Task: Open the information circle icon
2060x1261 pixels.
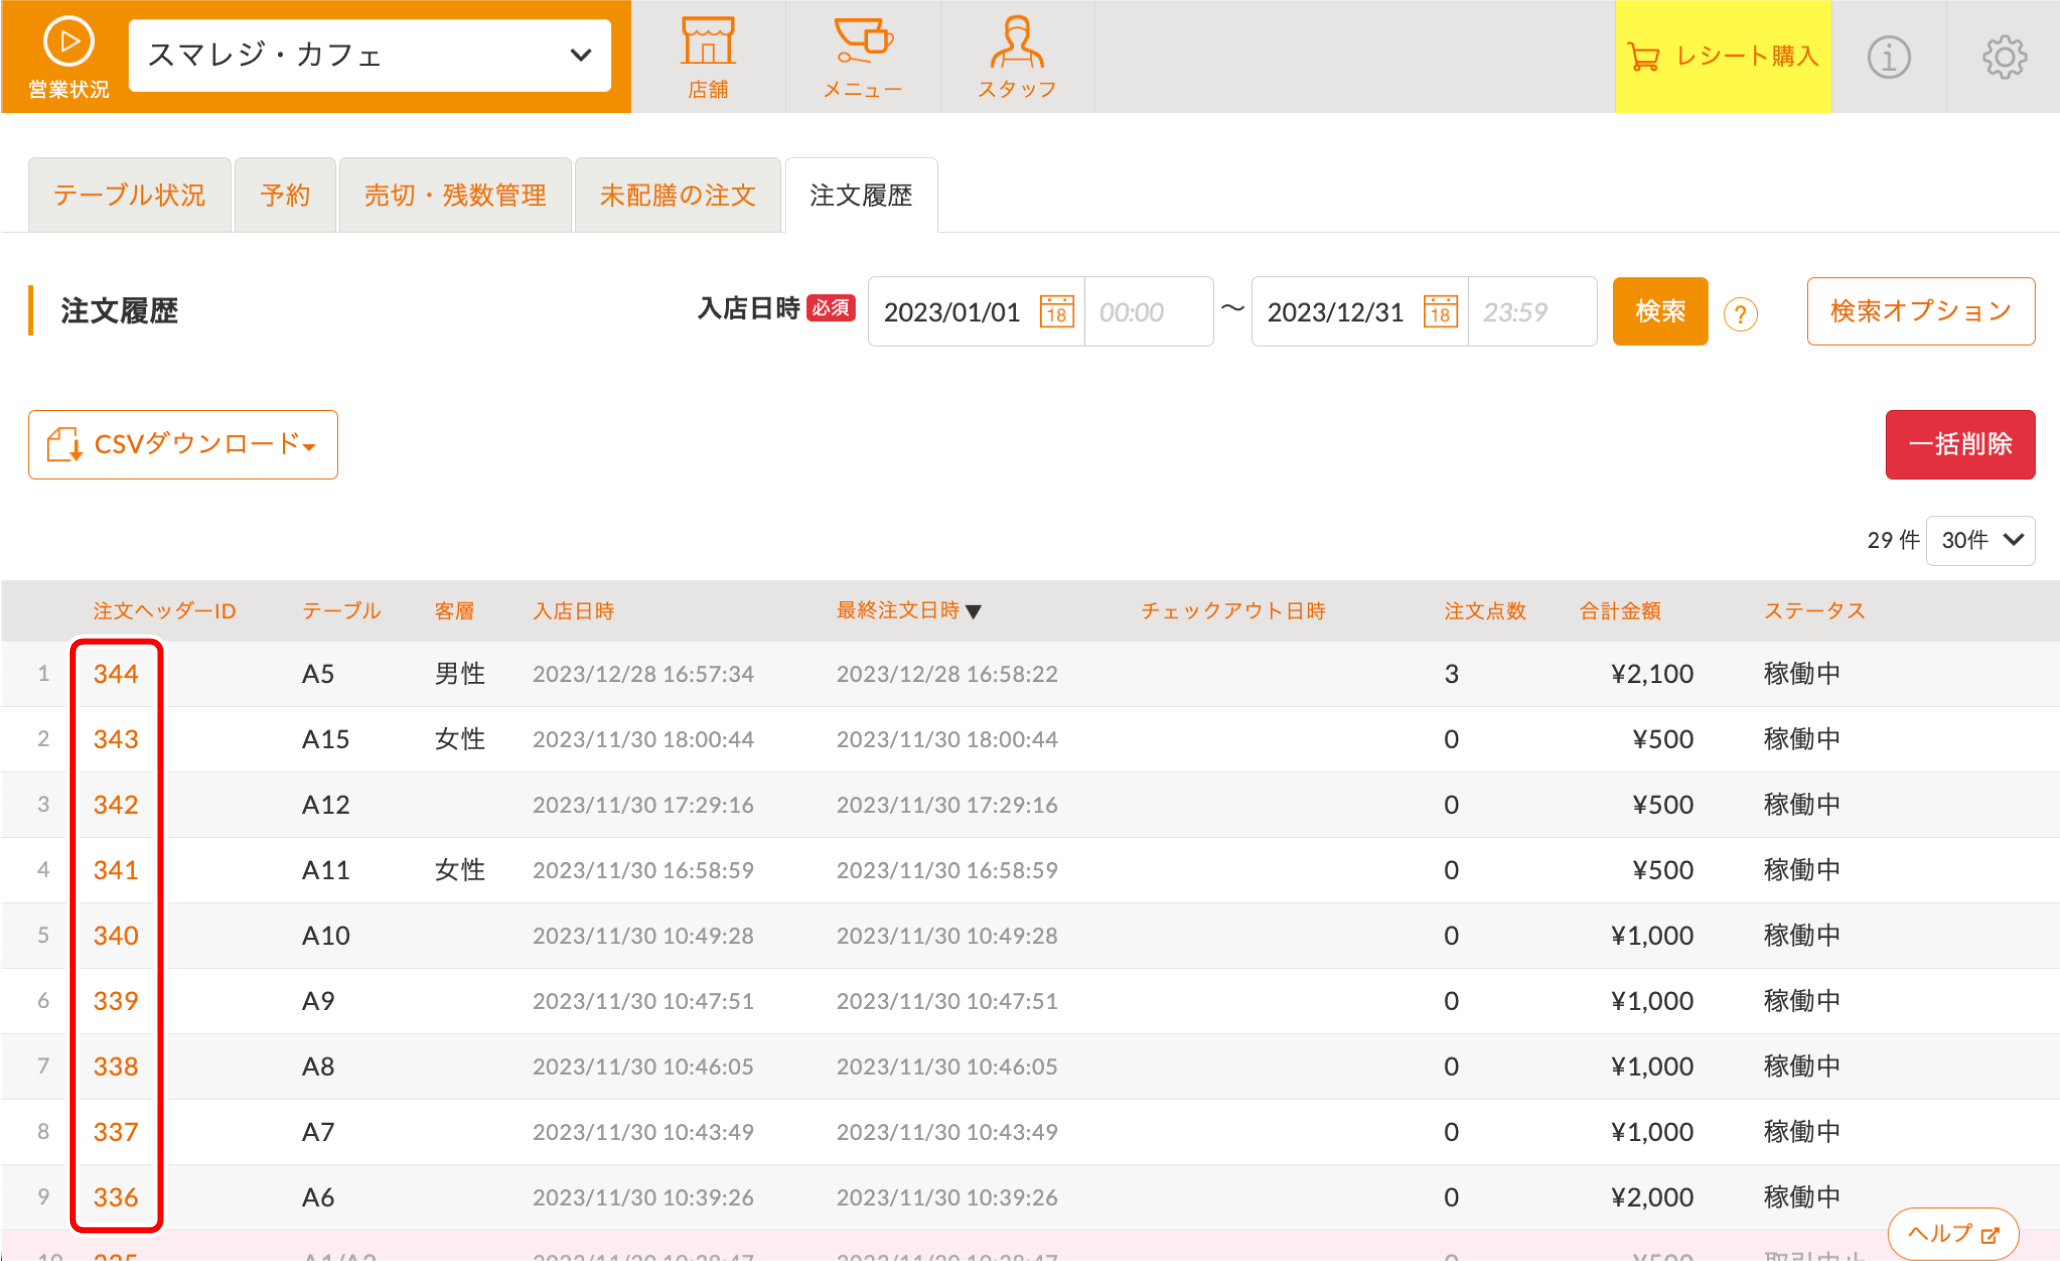Action: pyautogui.click(x=1888, y=57)
